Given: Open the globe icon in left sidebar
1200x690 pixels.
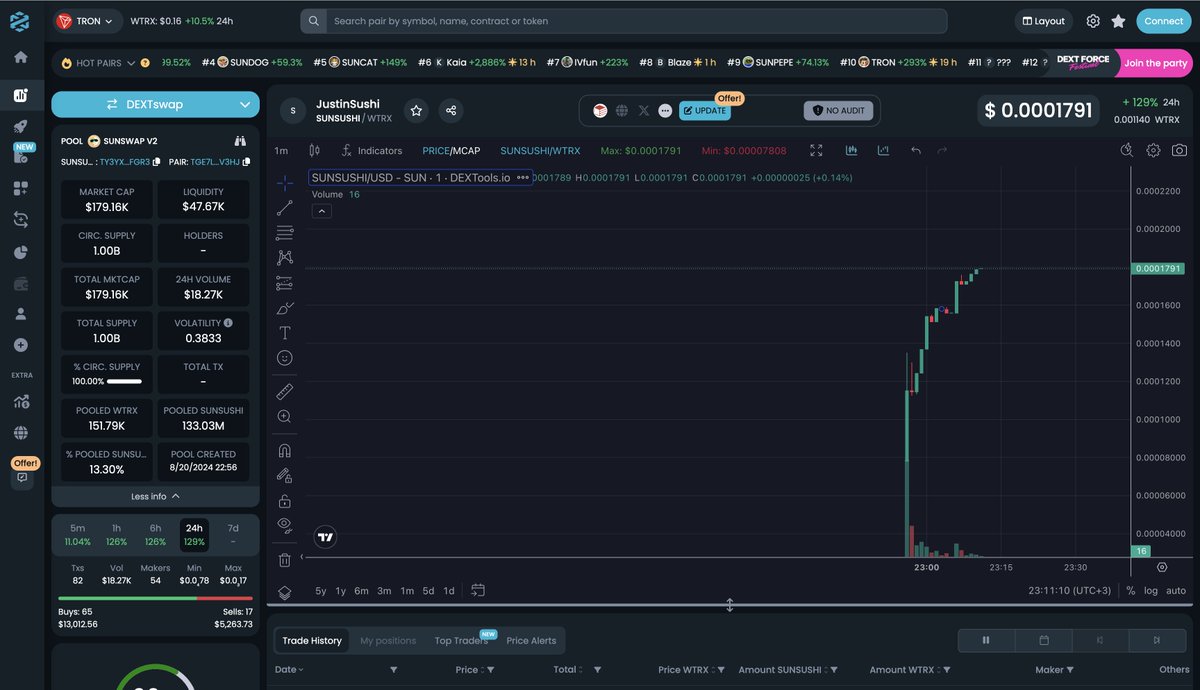Looking at the screenshot, I should tap(20, 433).
